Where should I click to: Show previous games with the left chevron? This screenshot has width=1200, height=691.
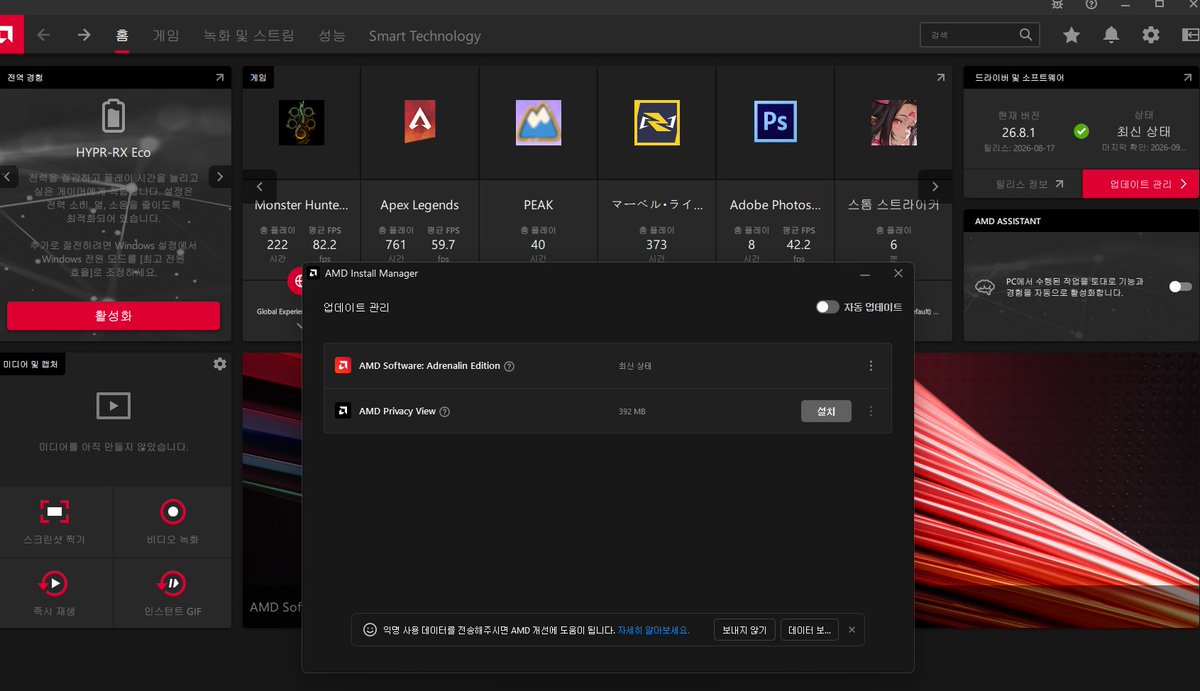pyautogui.click(x=260, y=186)
